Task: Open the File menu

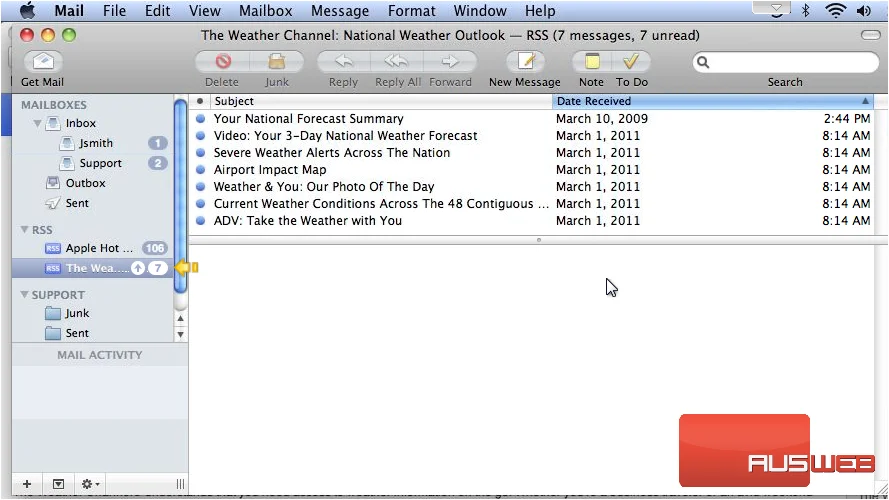Action: (115, 10)
